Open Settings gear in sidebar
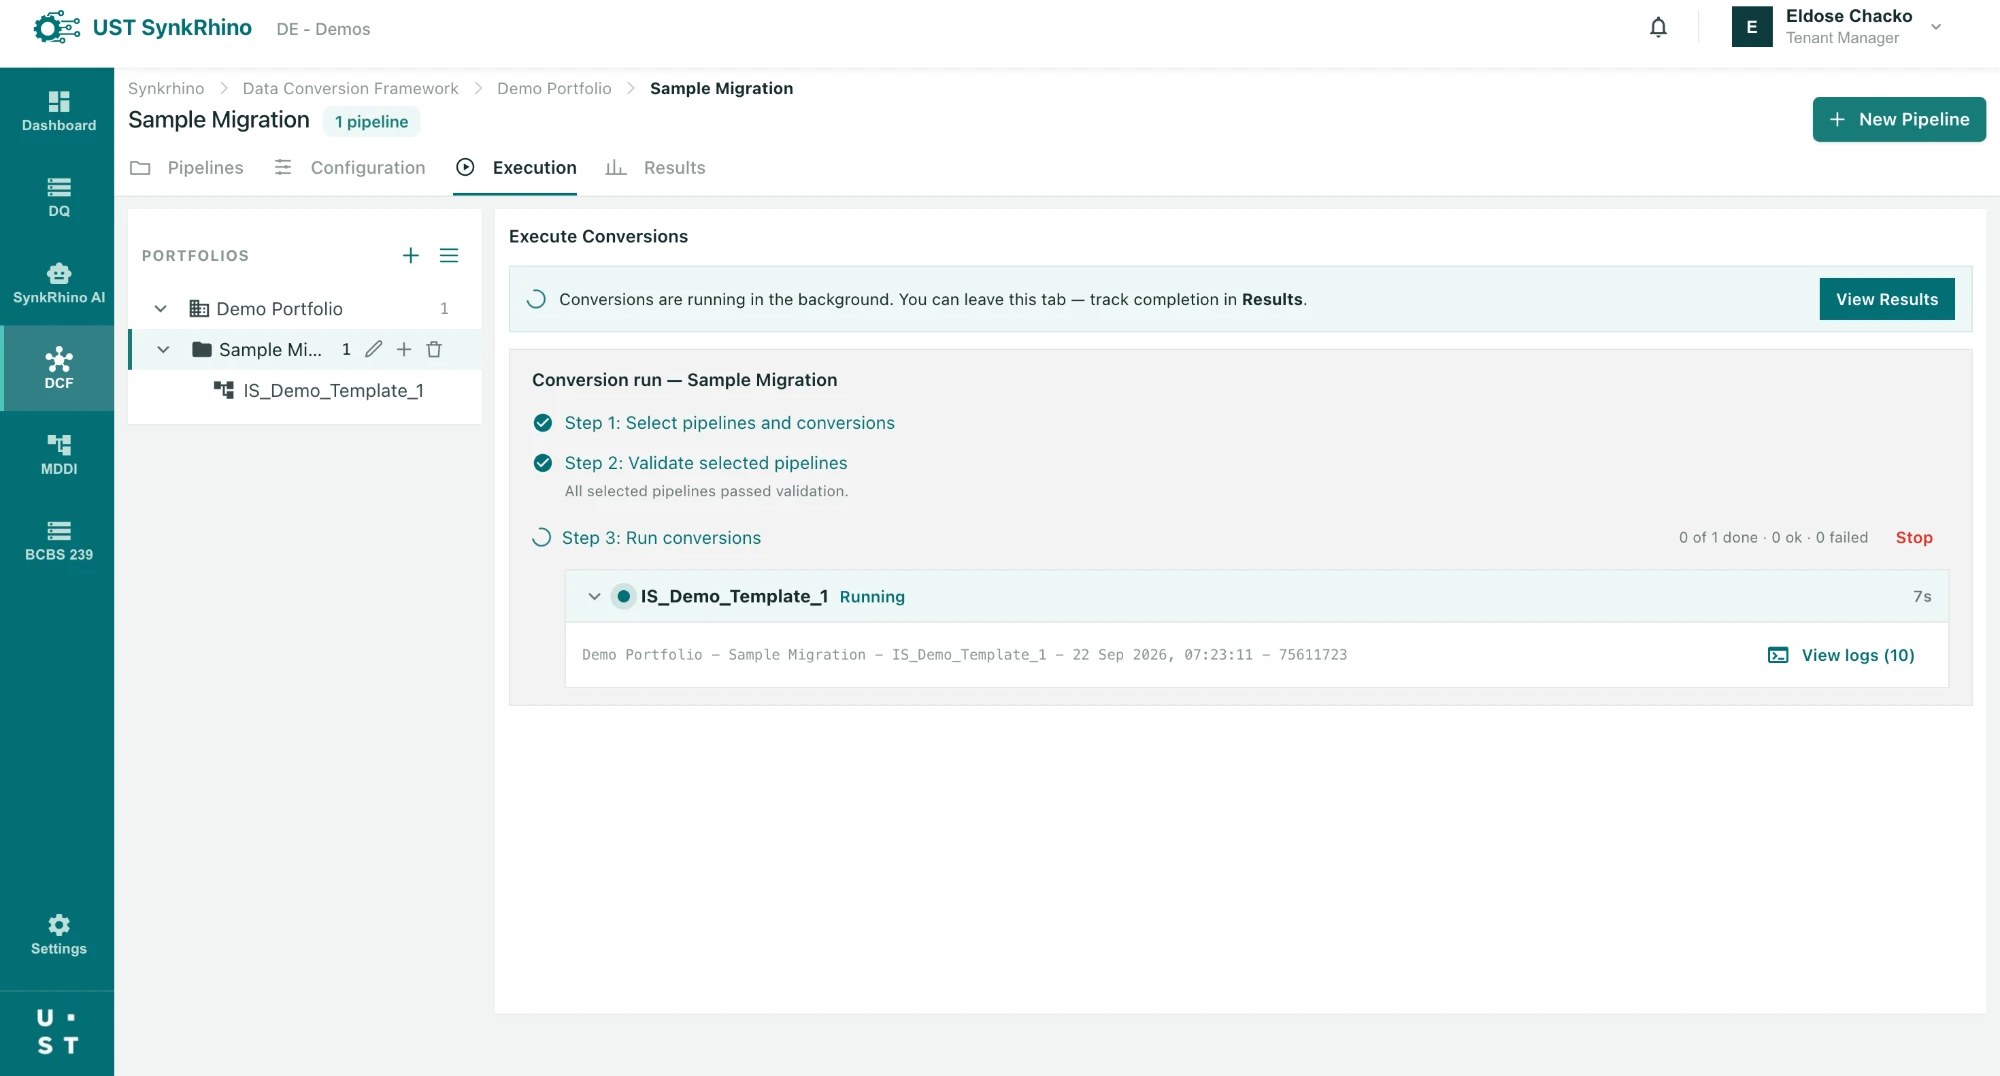2000x1076 pixels. 58,935
